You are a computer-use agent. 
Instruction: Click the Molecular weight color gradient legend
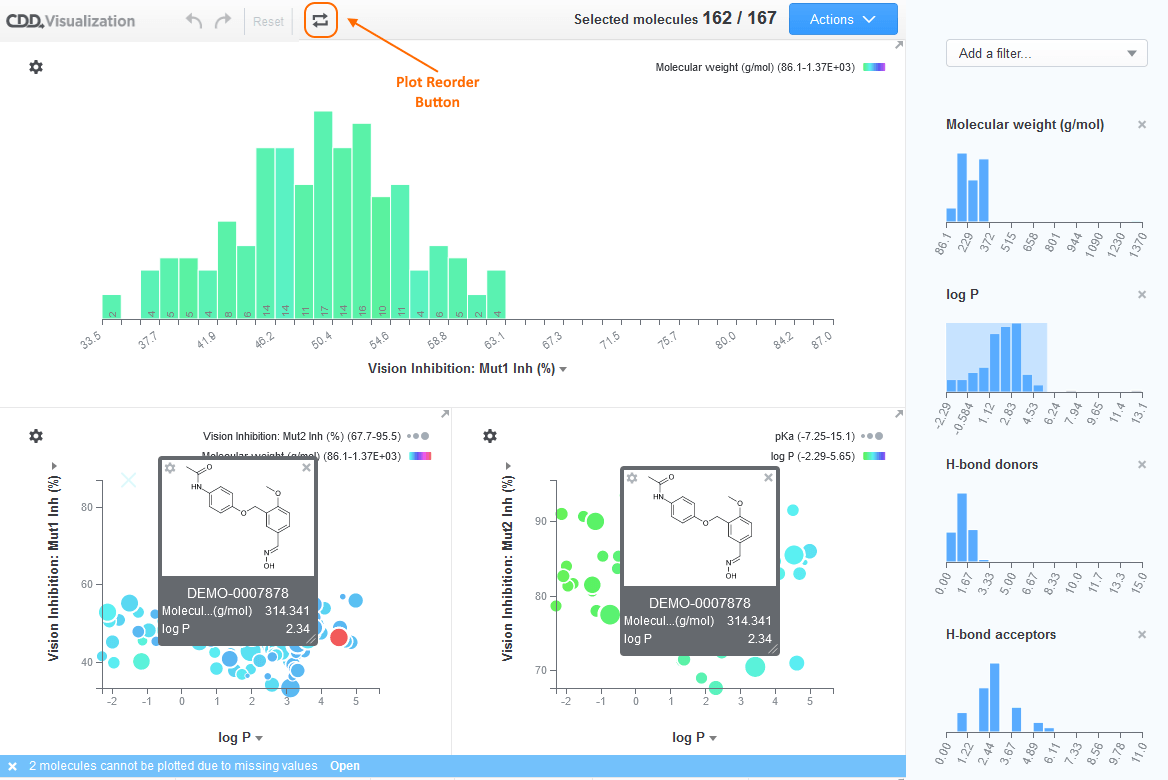tap(874, 66)
